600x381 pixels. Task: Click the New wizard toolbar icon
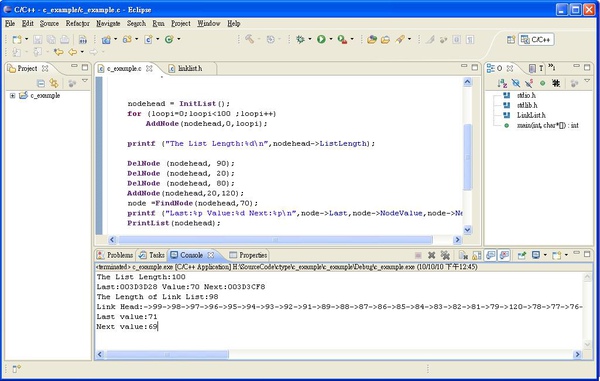pos(17,39)
